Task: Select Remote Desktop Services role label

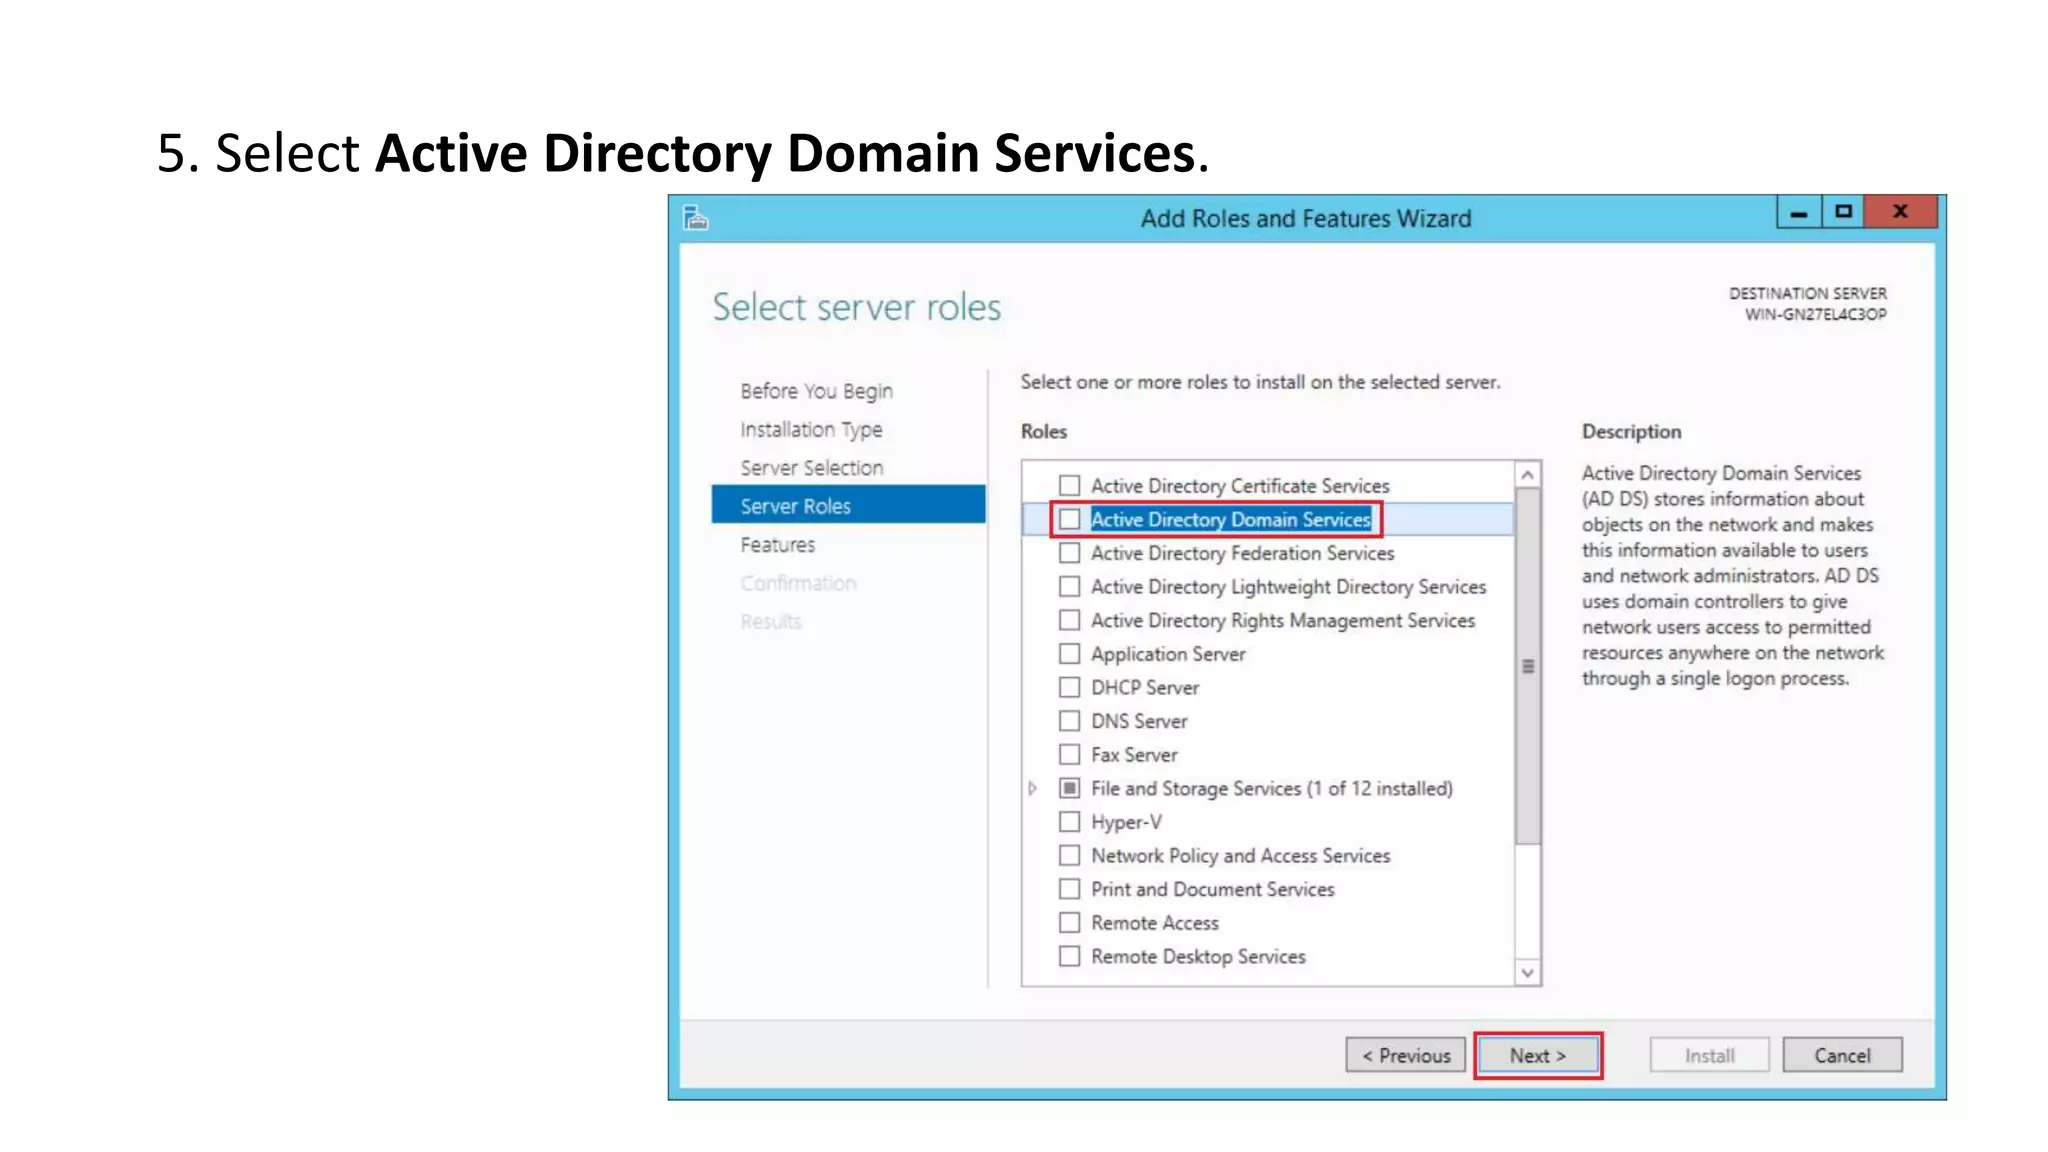Action: point(1198,957)
